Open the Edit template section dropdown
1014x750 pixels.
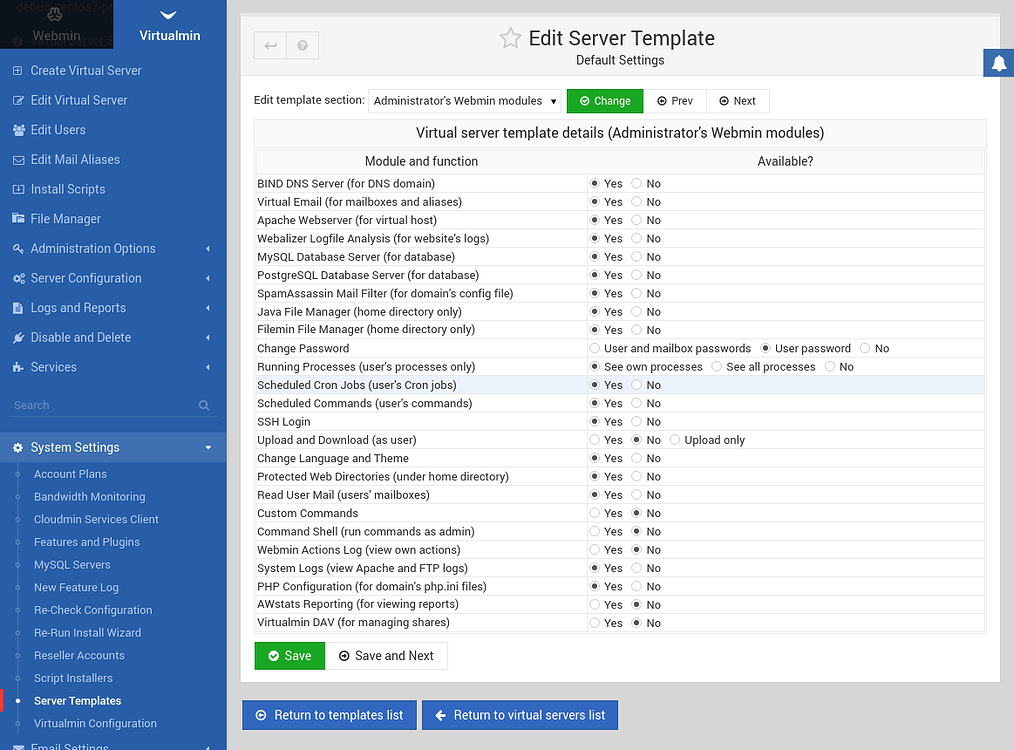click(x=465, y=100)
